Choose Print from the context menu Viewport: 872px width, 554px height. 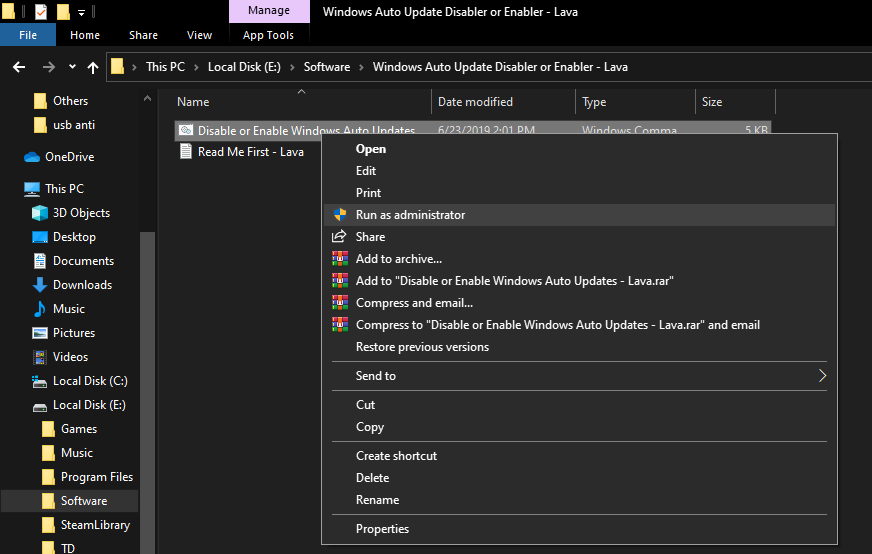click(579, 193)
